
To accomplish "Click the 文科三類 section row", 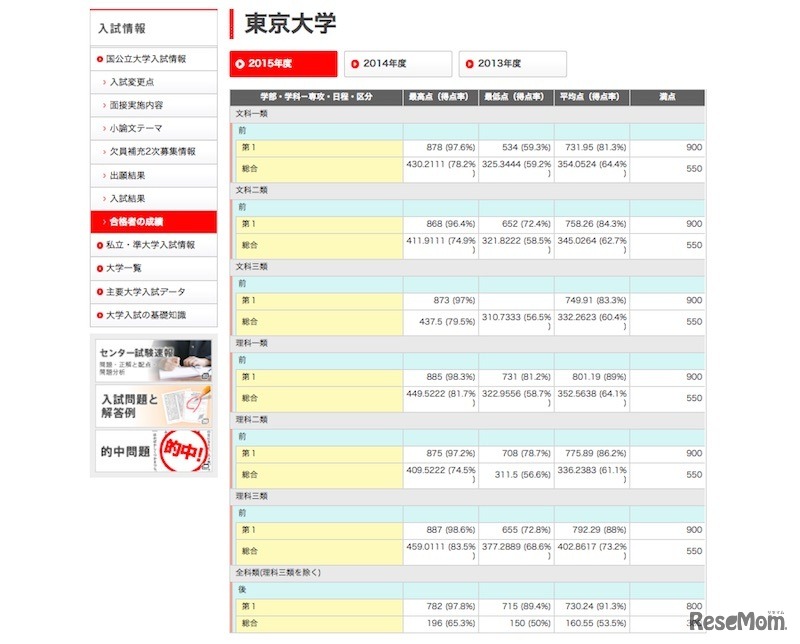I will (x=467, y=267).
